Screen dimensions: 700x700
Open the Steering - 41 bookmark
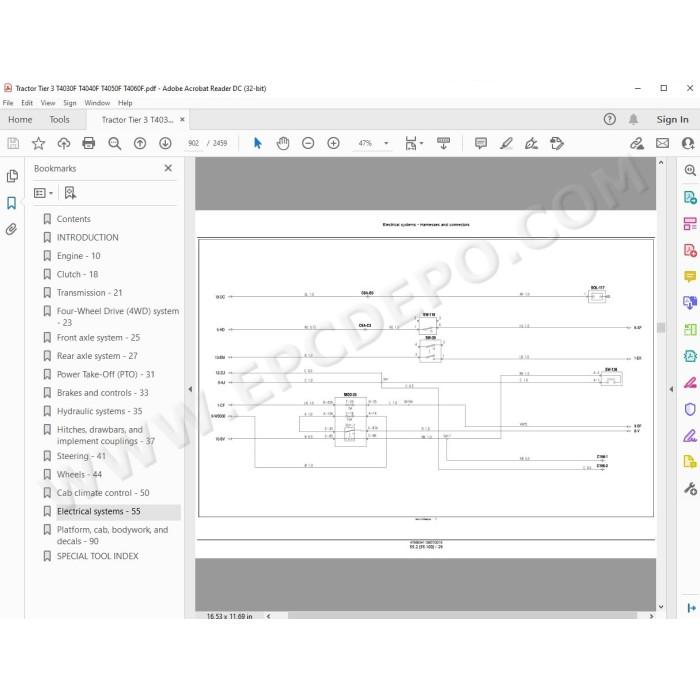click(x=81, y=456)
